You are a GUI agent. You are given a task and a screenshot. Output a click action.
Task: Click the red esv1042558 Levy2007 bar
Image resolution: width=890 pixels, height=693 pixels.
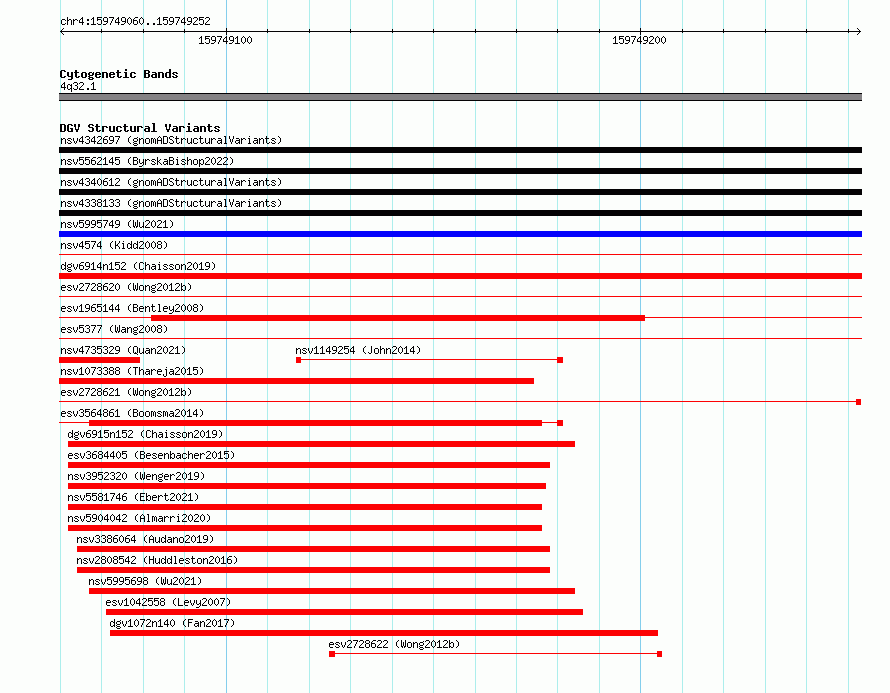point(345,612)
